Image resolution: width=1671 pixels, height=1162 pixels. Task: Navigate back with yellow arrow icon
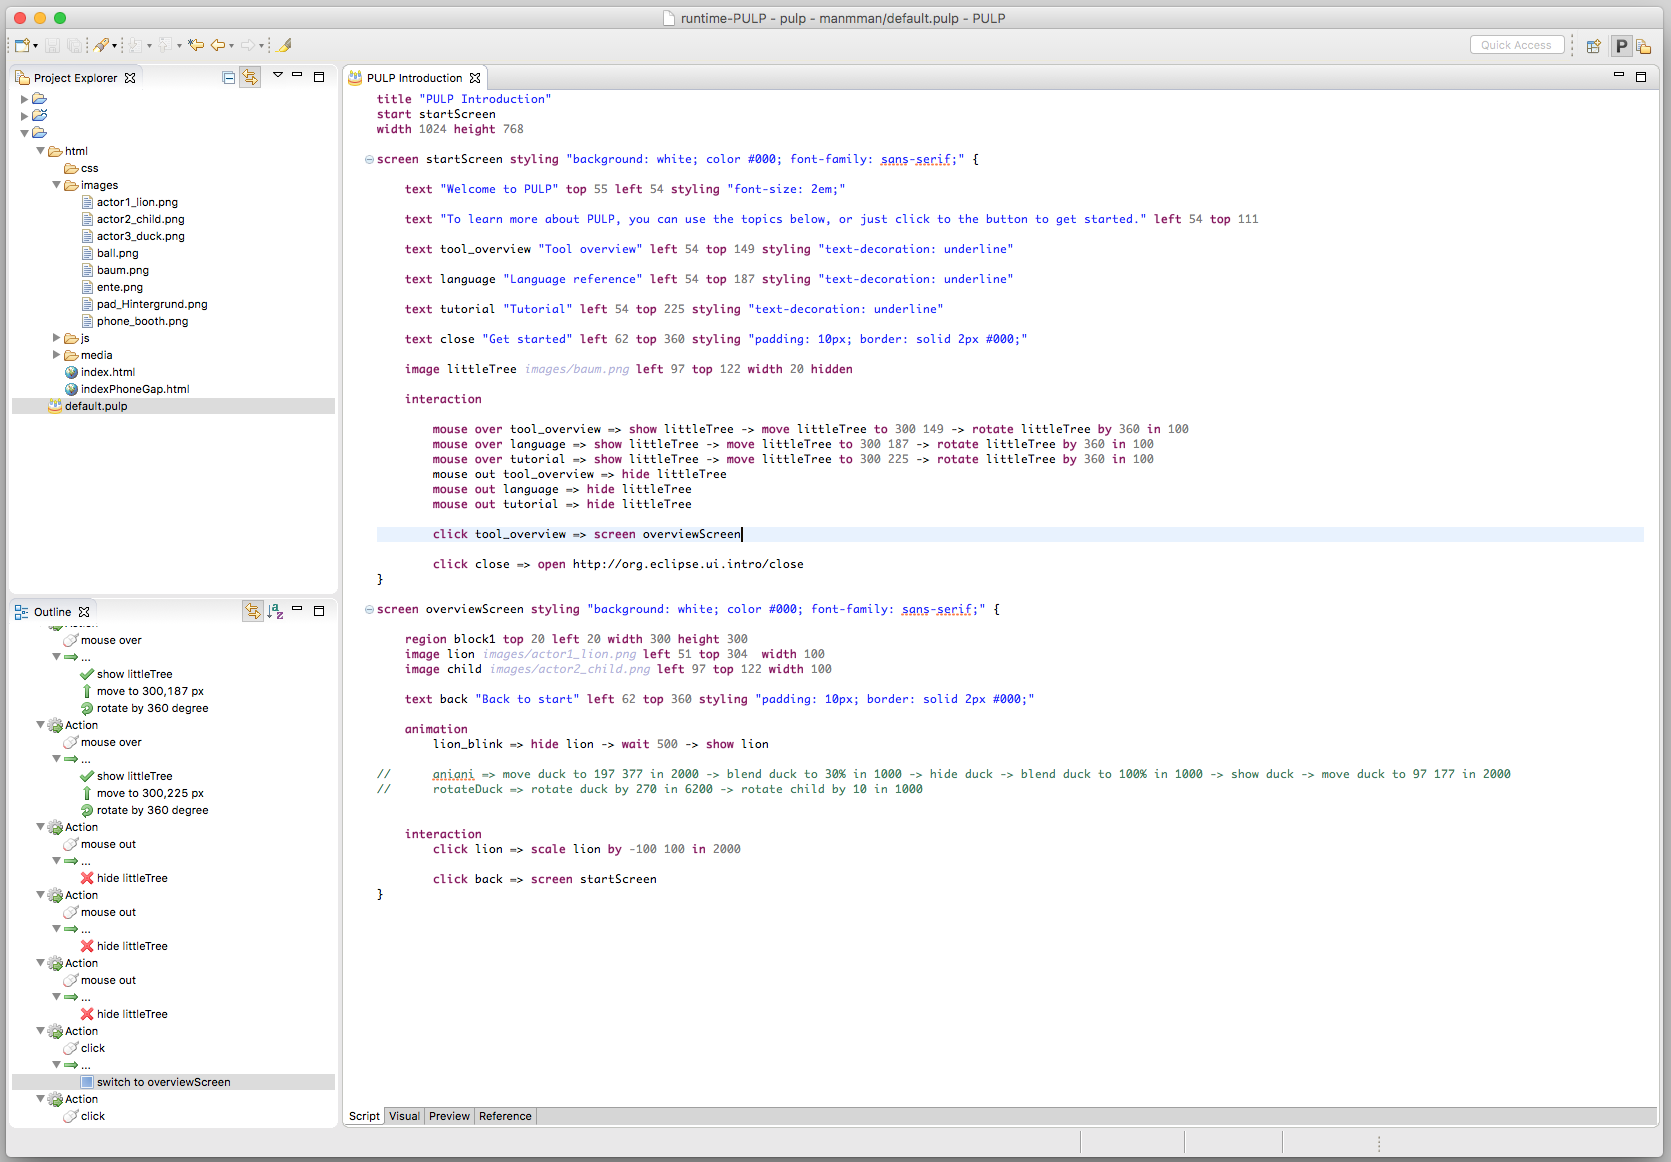point(217,45)
